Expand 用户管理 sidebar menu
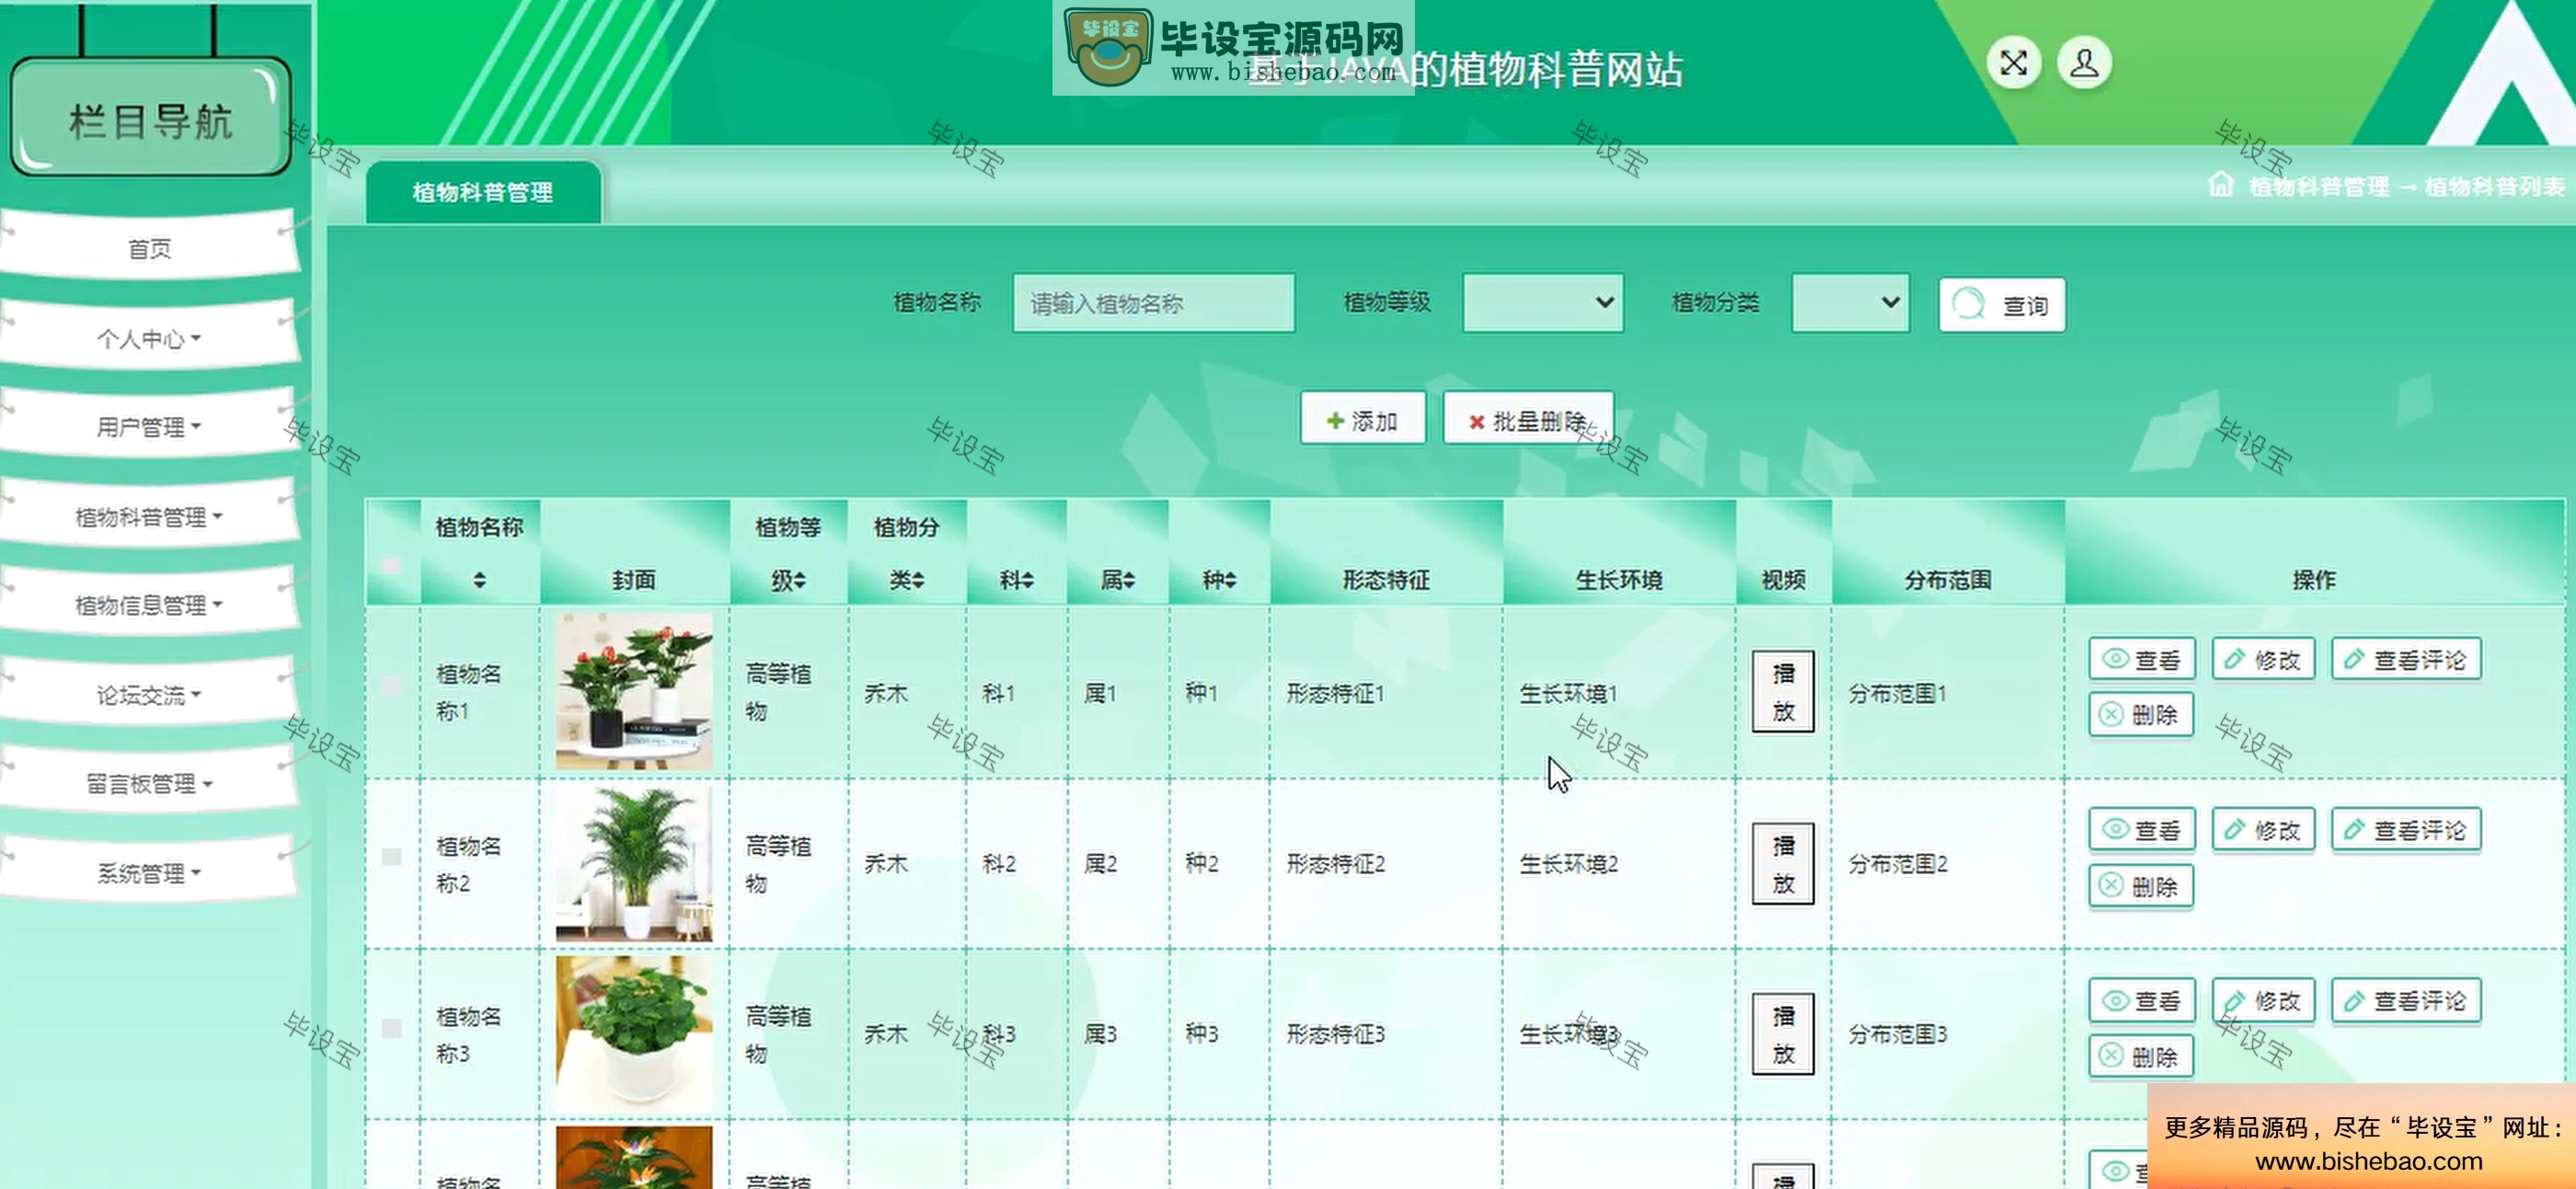This screenshot has height=1189, width=2576. pos(149,427)
